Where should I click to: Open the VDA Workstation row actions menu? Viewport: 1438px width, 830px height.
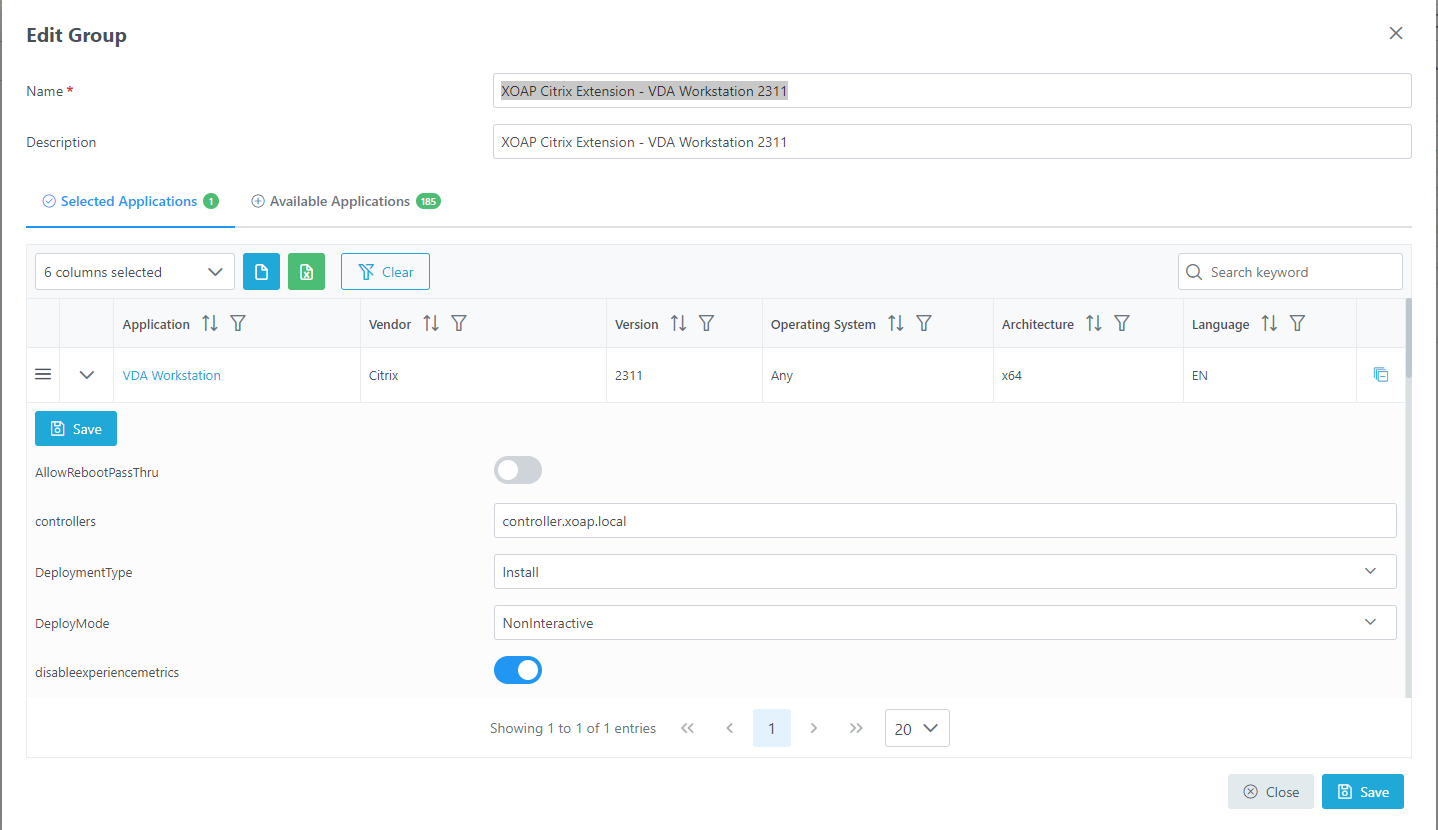pyautogui.click(x=43, y=374)
